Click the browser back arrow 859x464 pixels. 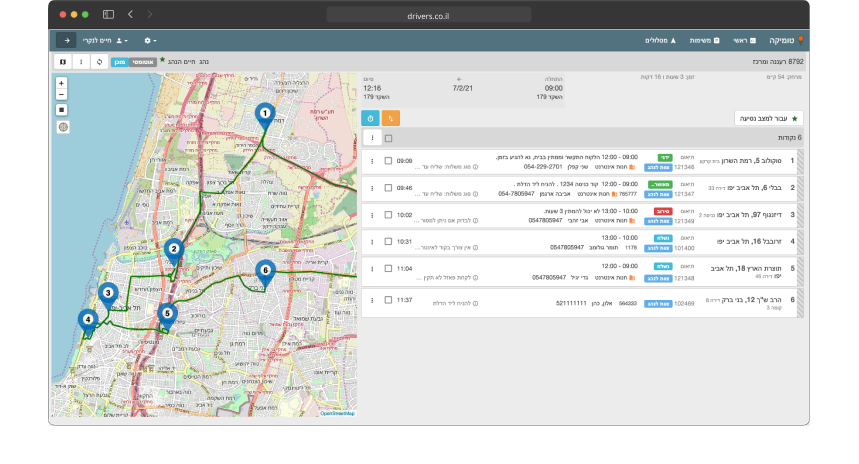(x=130, y=15)
